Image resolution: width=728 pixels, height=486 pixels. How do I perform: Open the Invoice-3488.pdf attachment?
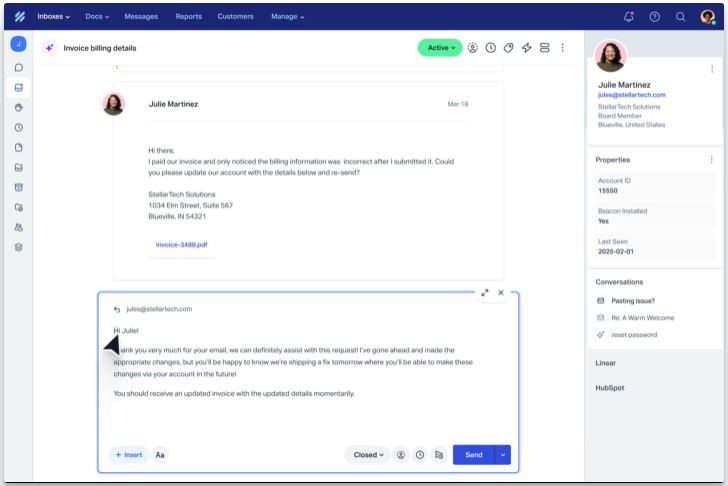[x=181, y=244]
